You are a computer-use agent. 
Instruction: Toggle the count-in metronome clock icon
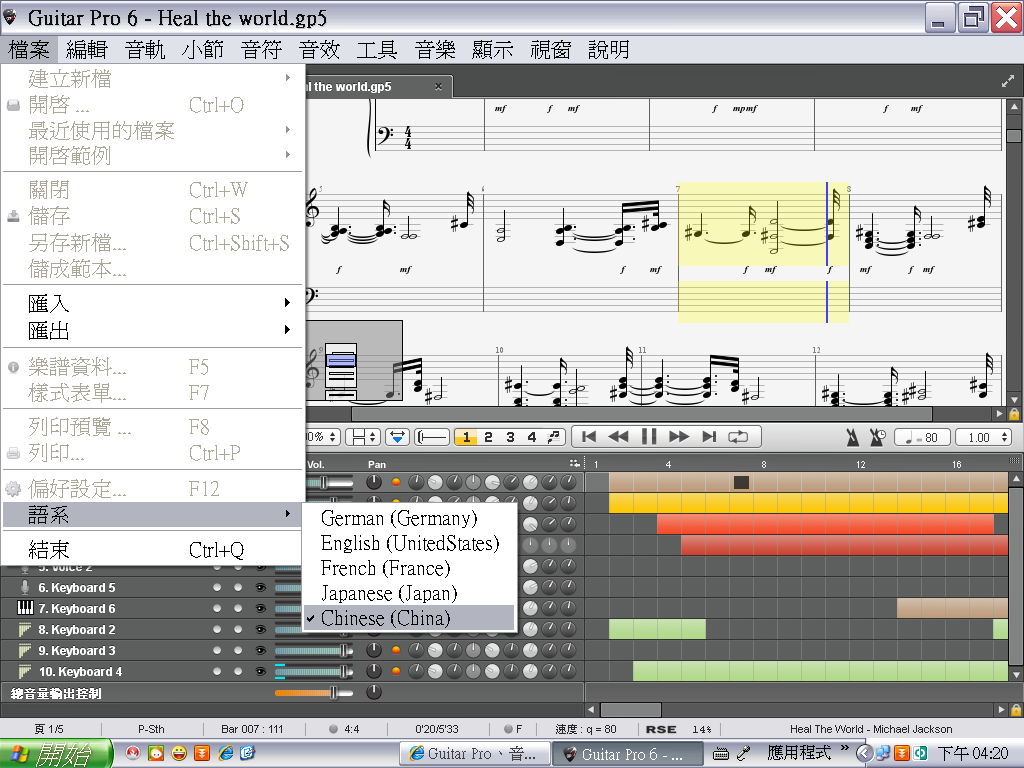(877, 438)
